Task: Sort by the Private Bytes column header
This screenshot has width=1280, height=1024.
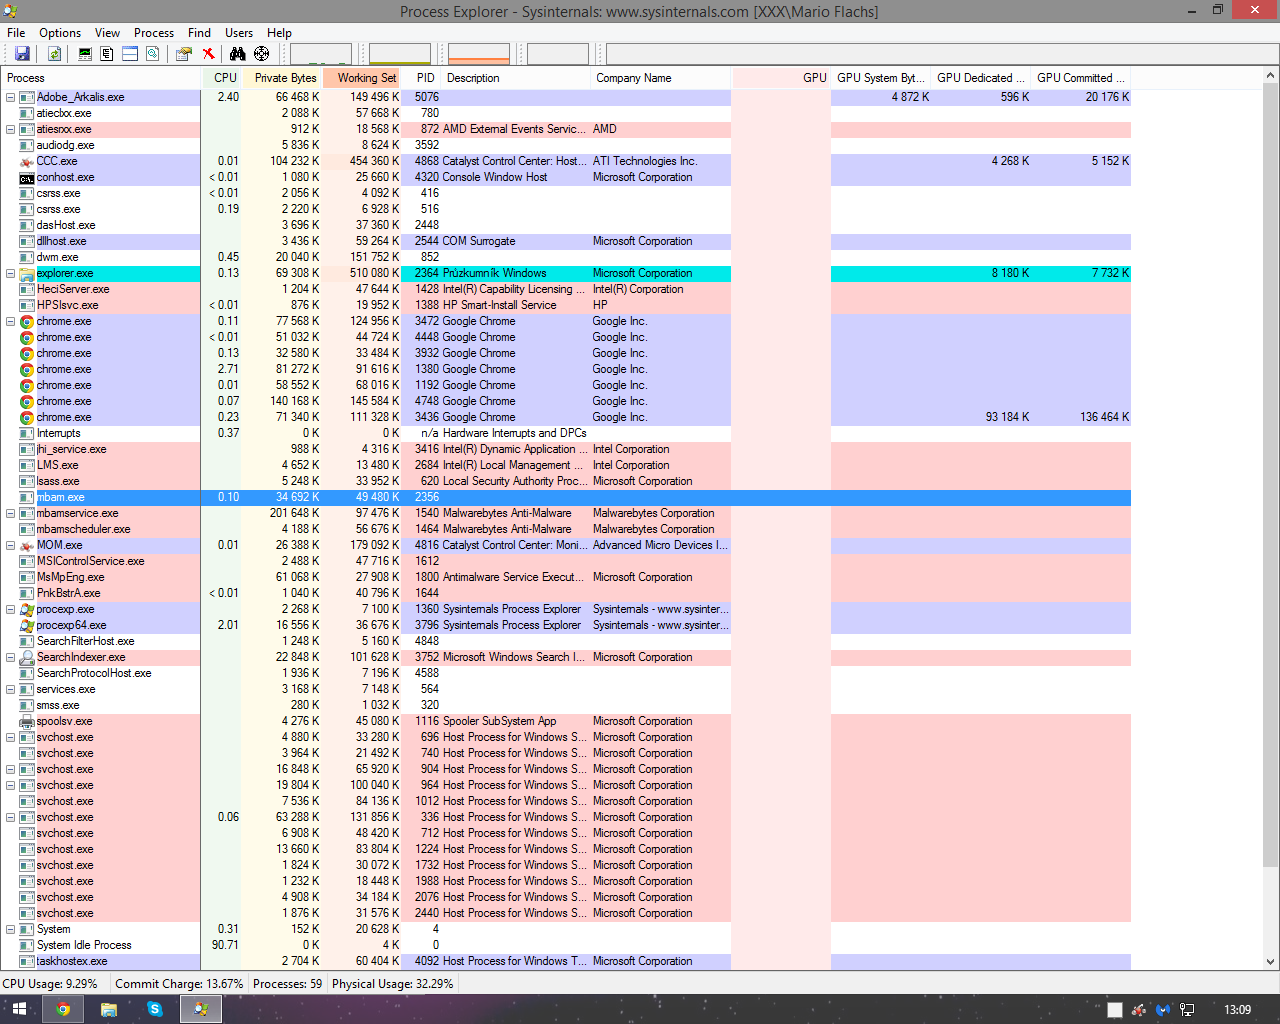Action: coord(285,78)
